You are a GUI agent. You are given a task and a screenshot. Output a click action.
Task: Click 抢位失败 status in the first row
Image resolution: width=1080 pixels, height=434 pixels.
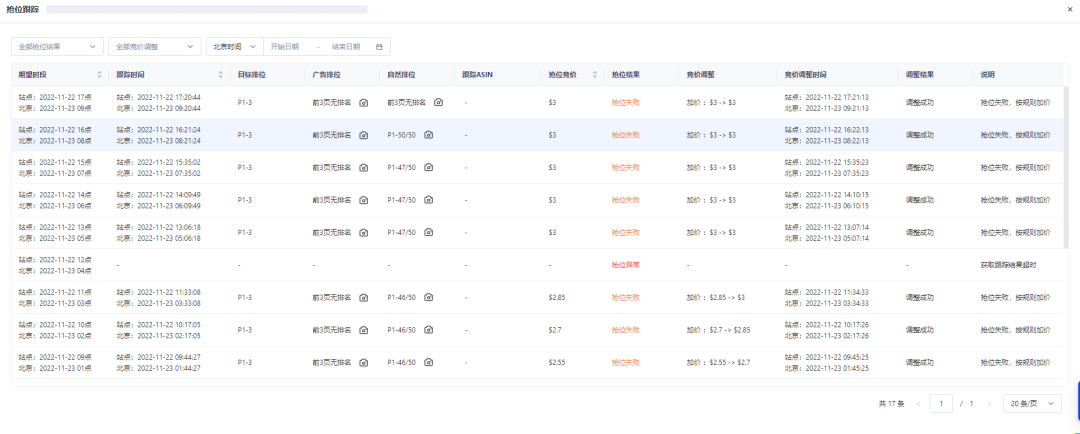625,102
